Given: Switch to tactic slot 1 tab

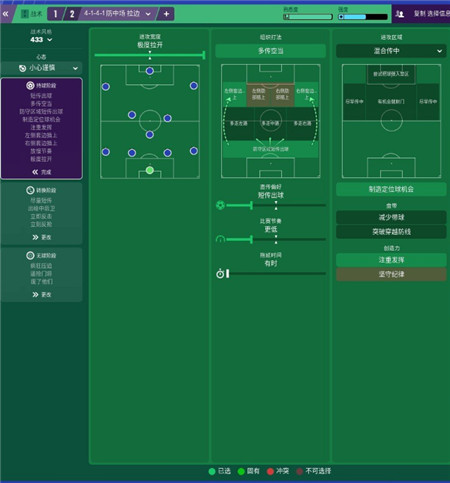Looking at the screenshot, I should coord(55,14).
